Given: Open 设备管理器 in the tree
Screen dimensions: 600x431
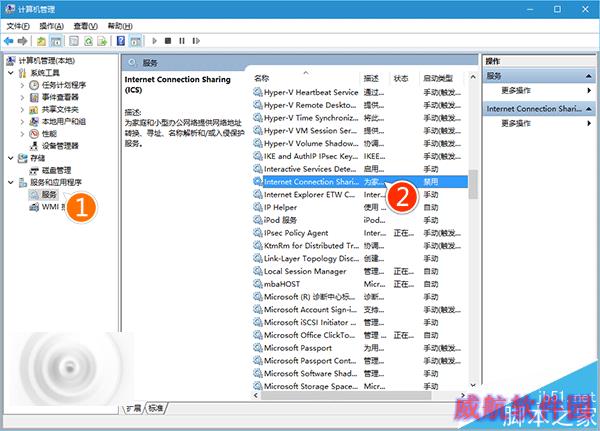Looking at the screenshot, I should pyautogui.click(x=60, y=146).
